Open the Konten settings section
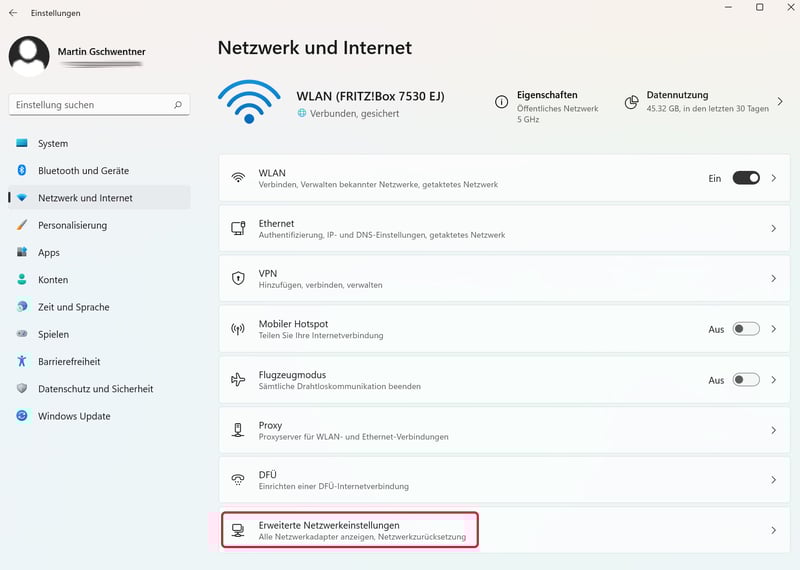 pos(53,280)
